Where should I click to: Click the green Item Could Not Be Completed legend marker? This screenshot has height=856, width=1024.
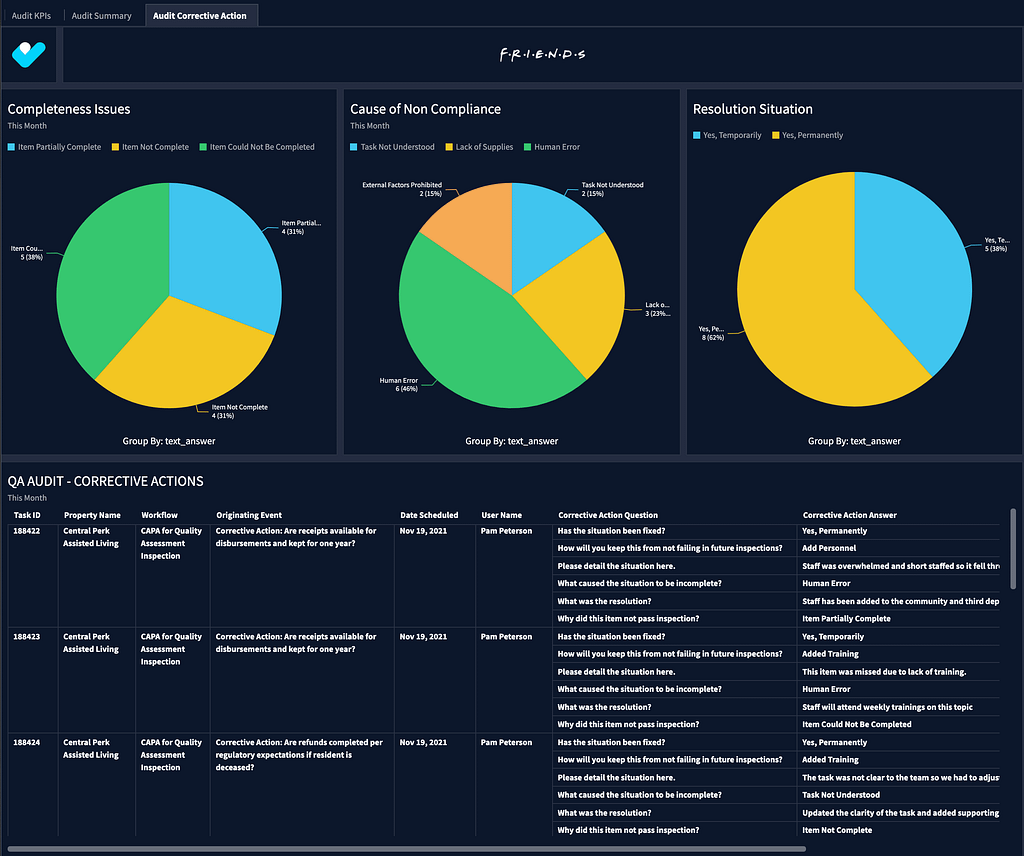(x=204, y=147)
